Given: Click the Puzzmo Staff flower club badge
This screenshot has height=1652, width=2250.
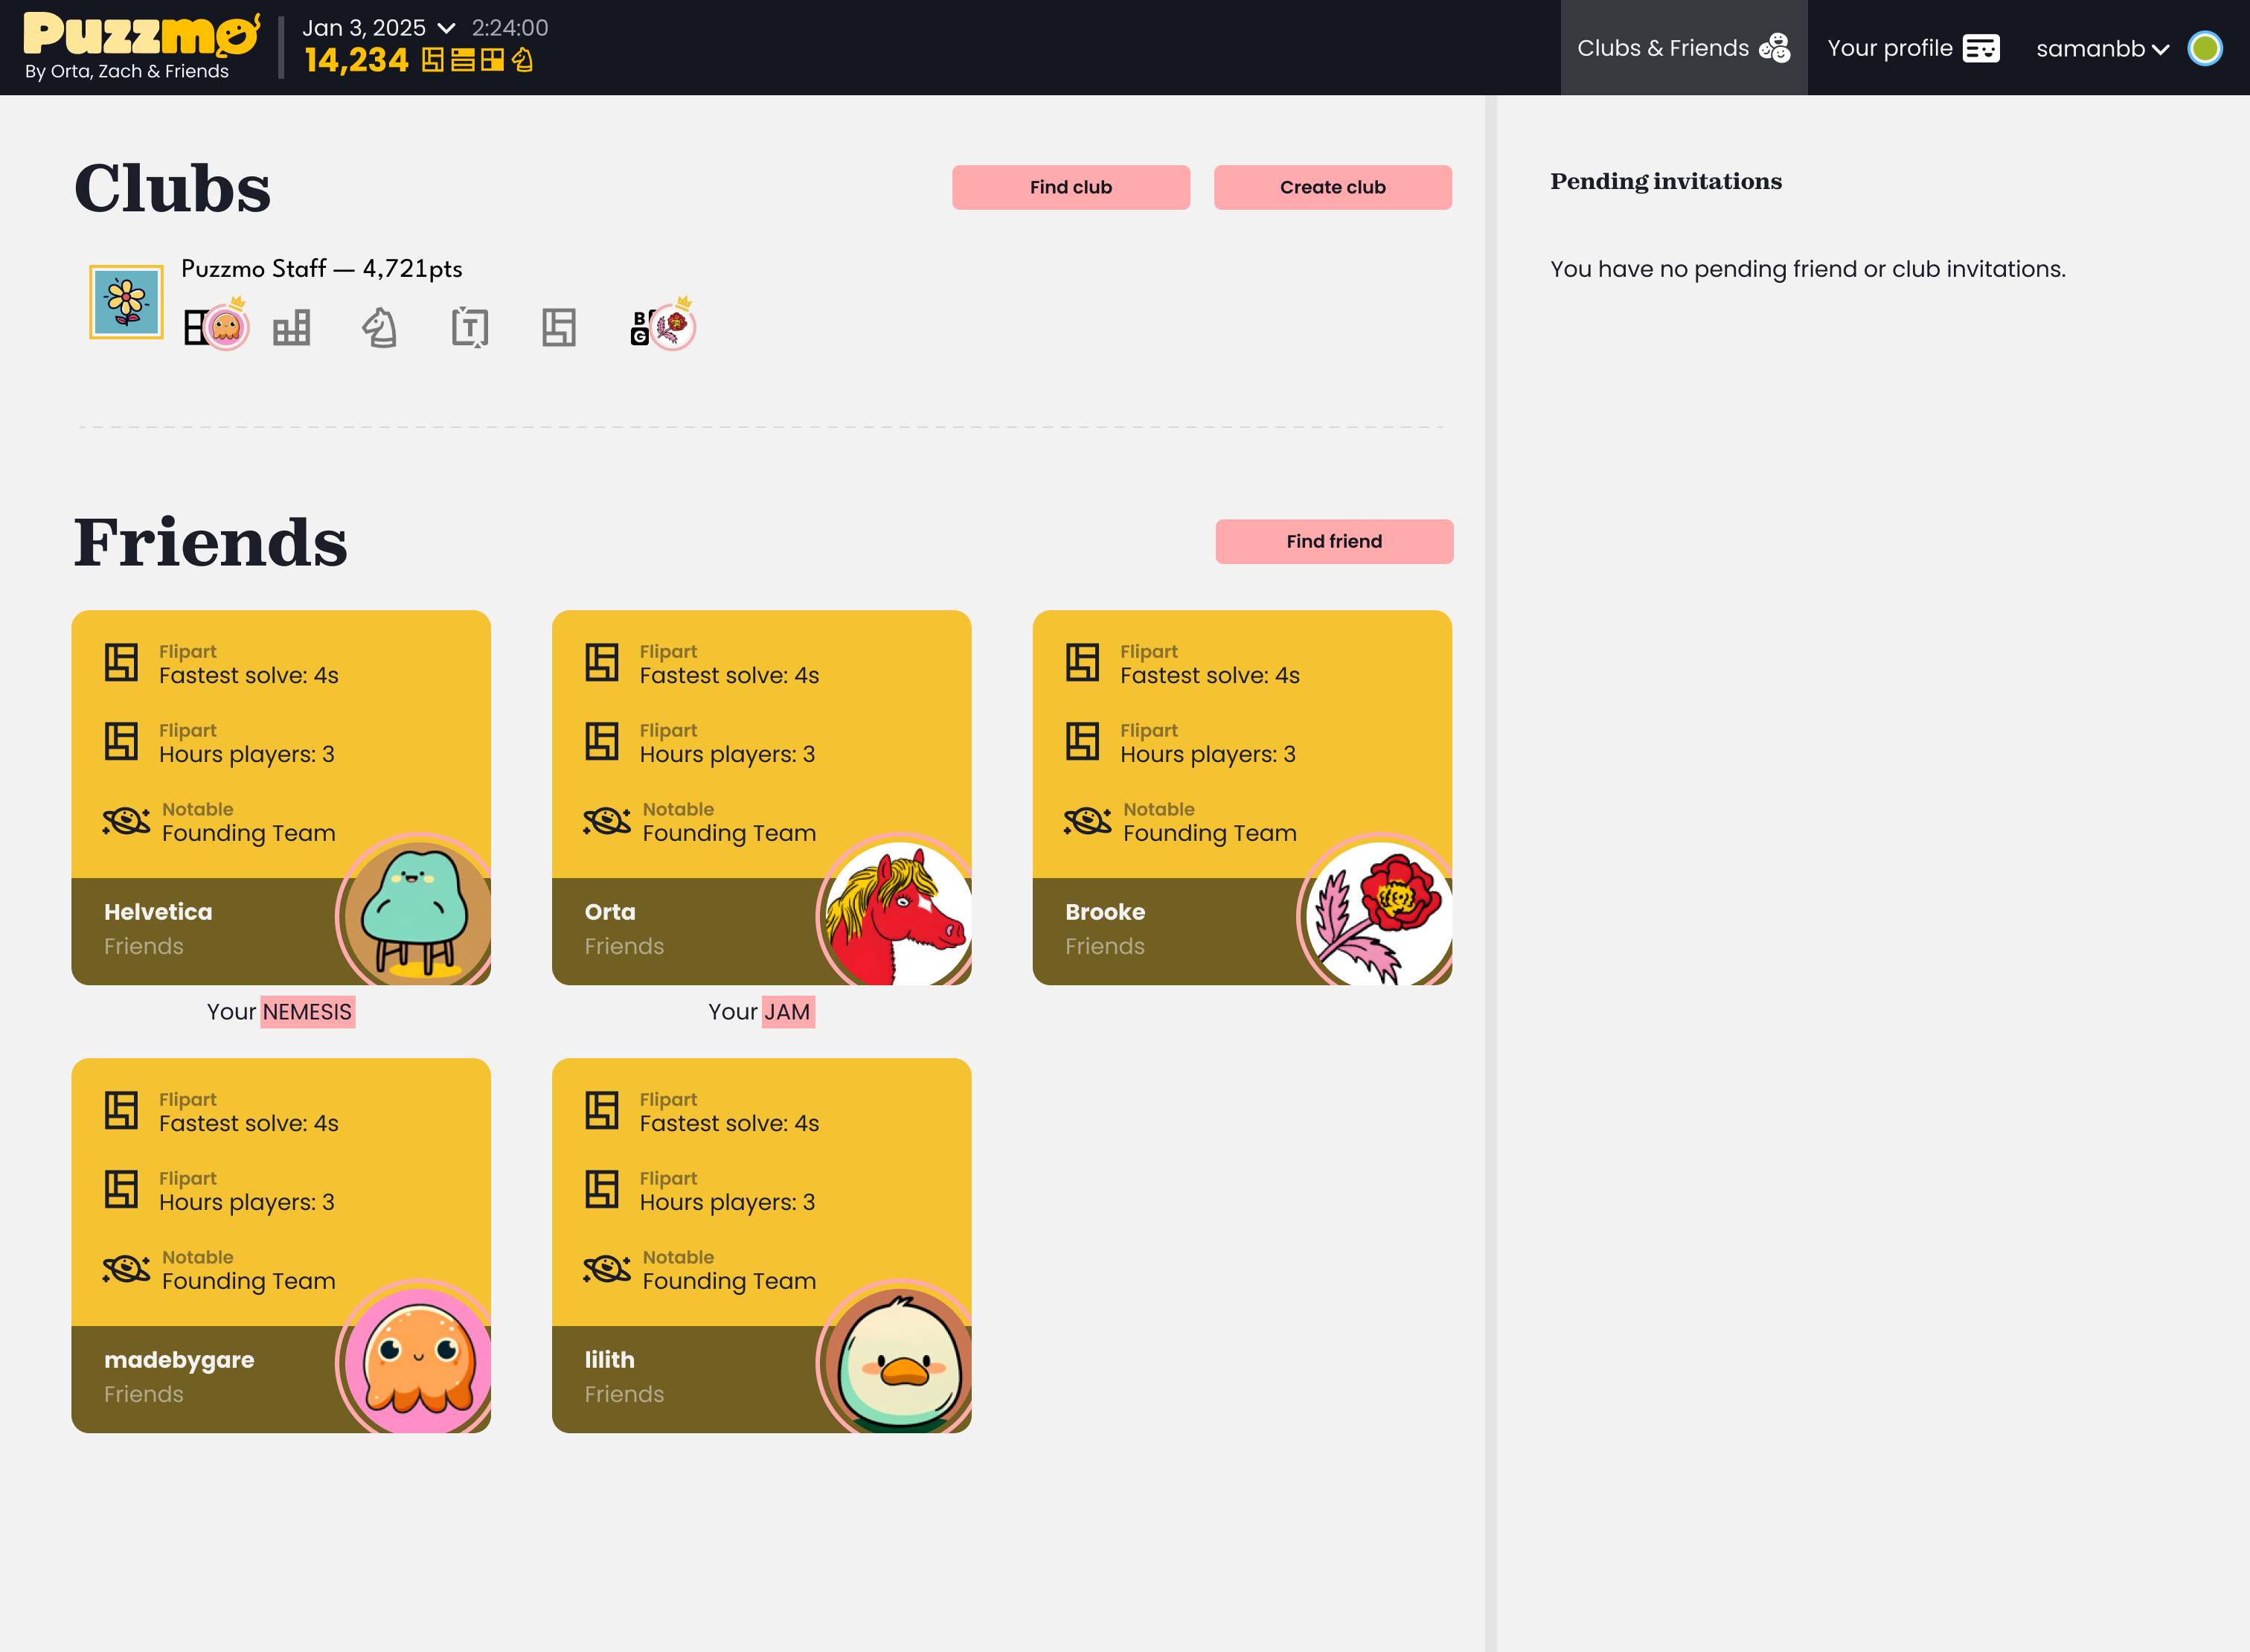Looking at the screenshot, I should pos(126,302).
